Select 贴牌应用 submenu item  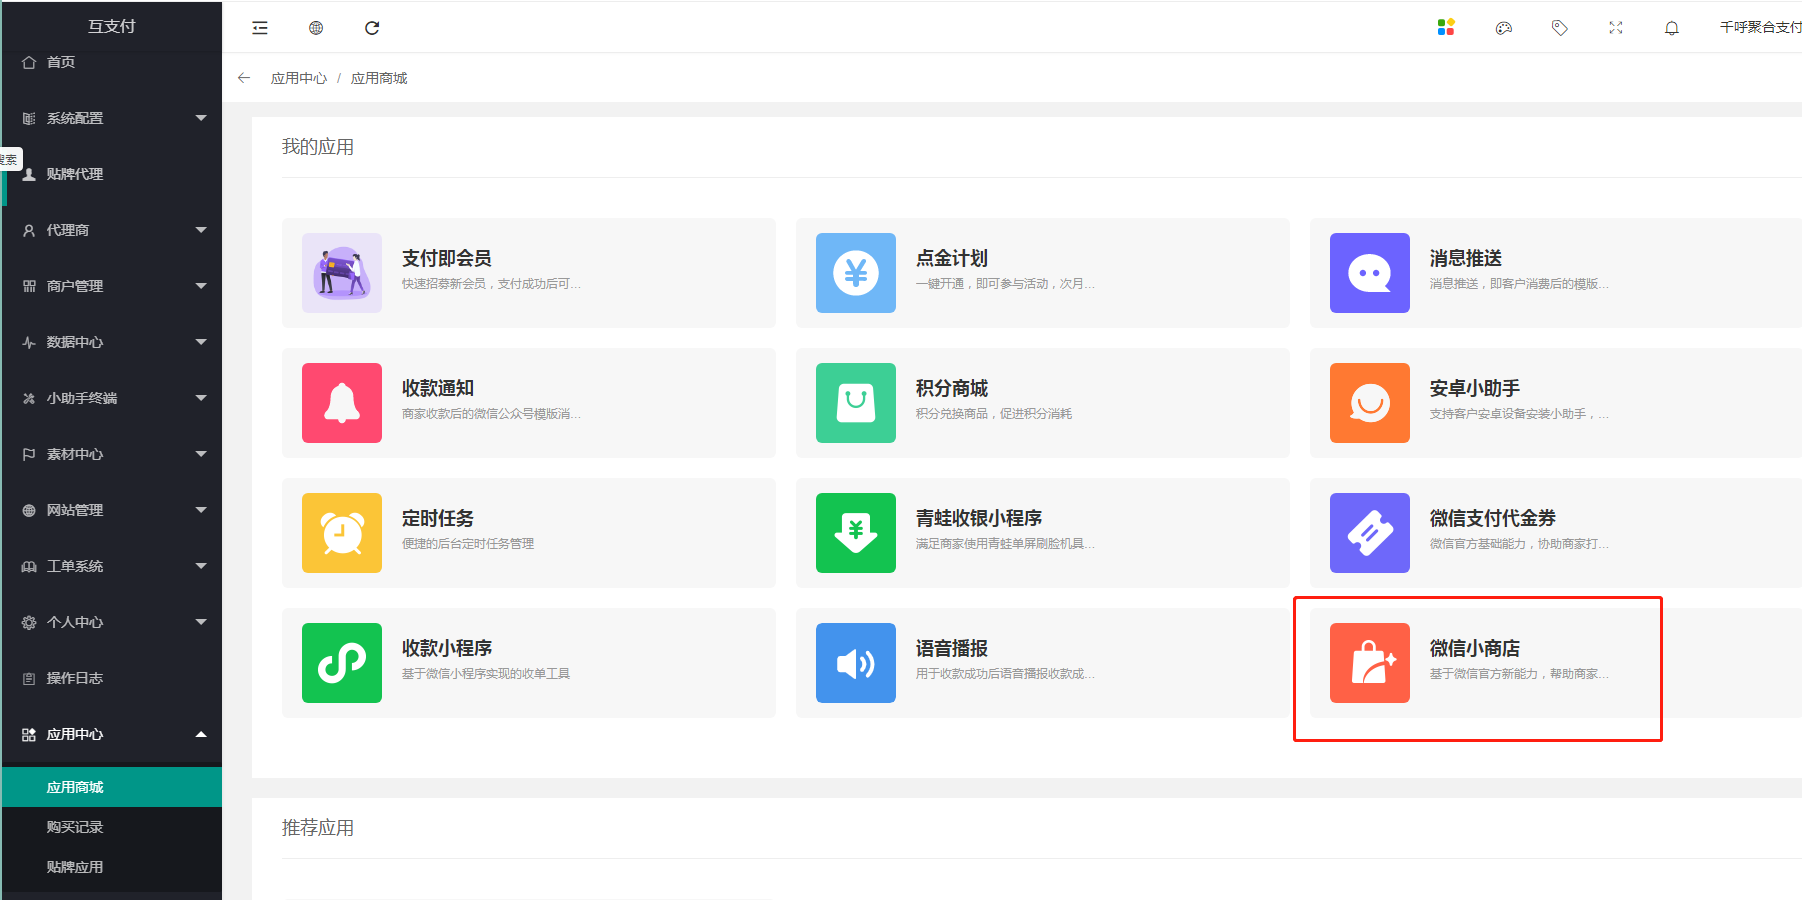(x=111, y=867)
